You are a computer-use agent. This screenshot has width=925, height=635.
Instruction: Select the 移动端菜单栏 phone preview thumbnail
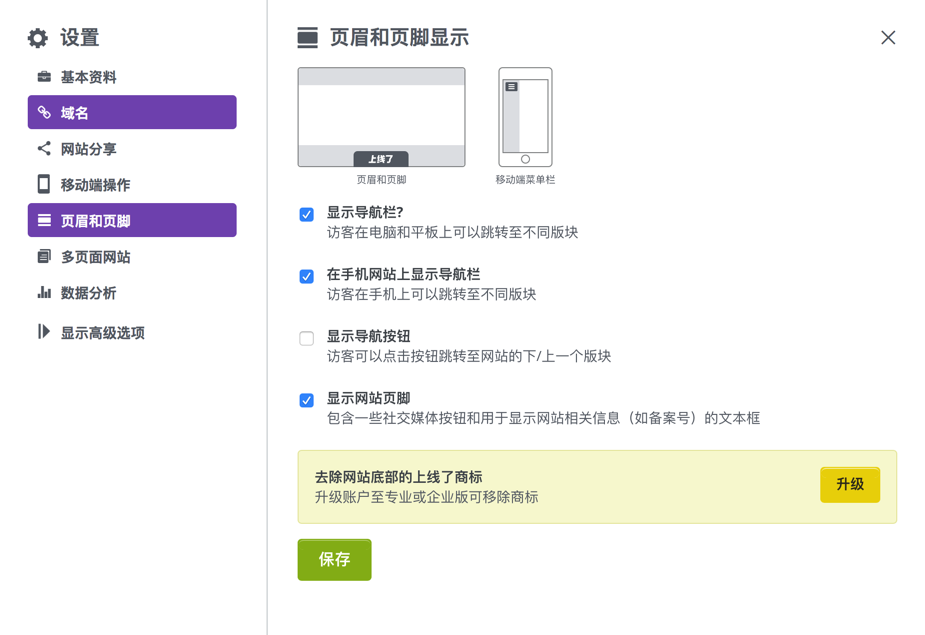[x=525, y=117]
